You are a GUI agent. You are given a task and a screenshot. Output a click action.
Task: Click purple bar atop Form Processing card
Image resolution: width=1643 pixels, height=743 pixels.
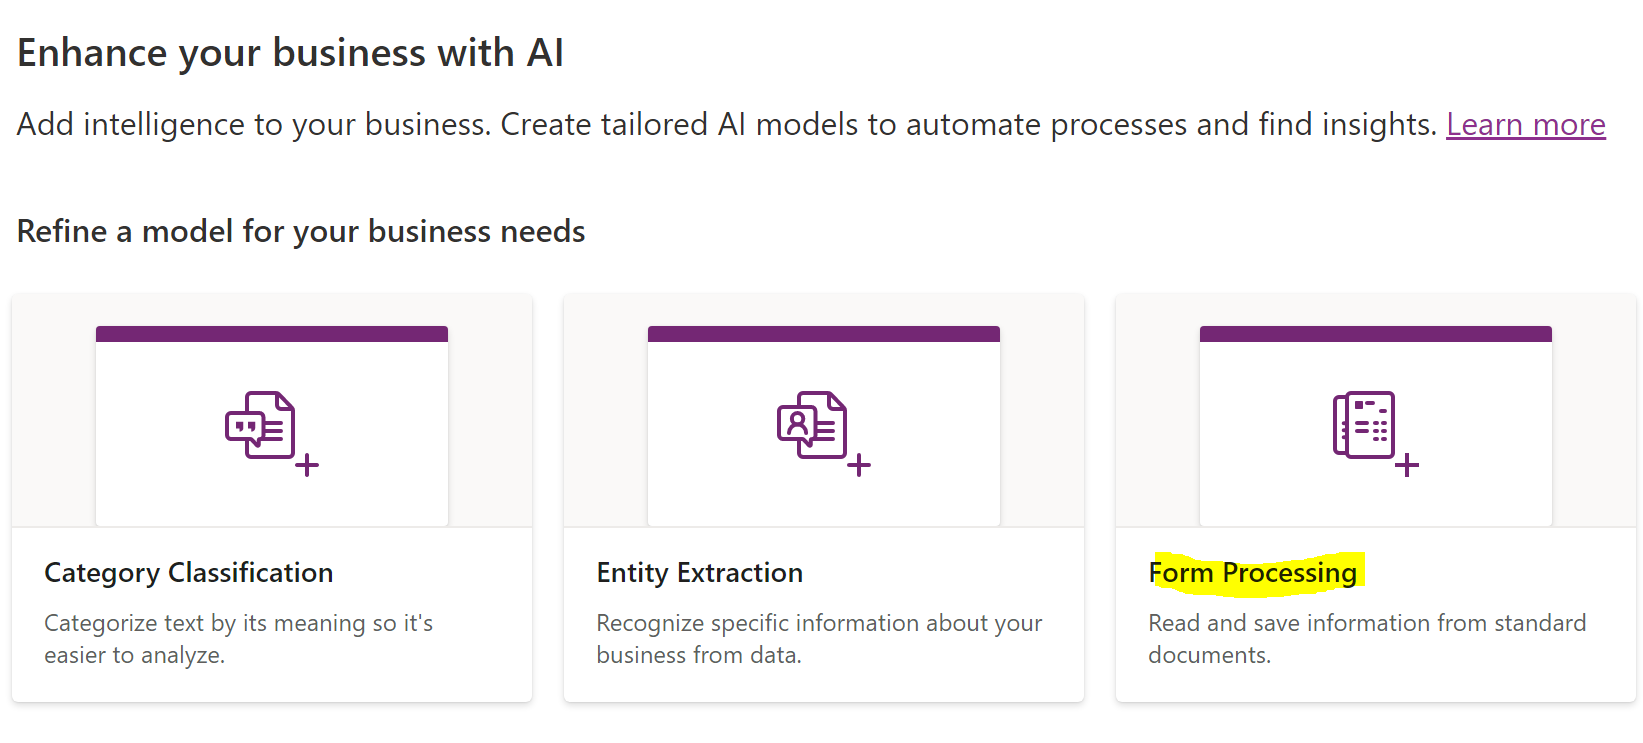pyautogui.click(x=1376, y=334)
